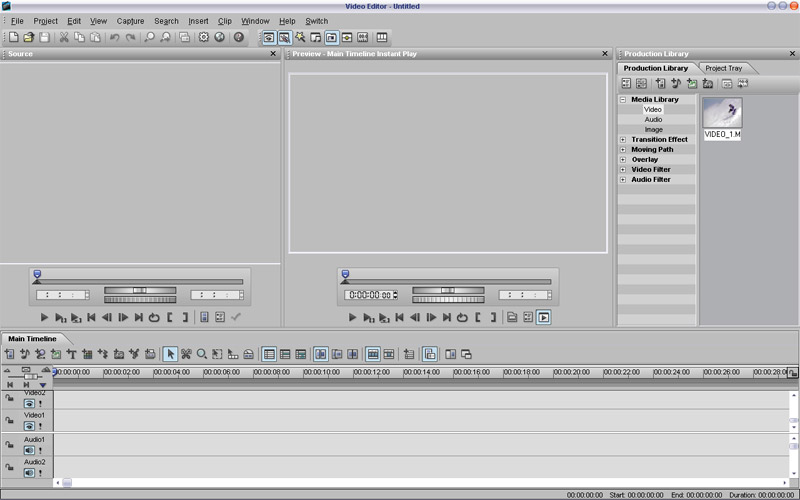Play the Source window clip

44,317
